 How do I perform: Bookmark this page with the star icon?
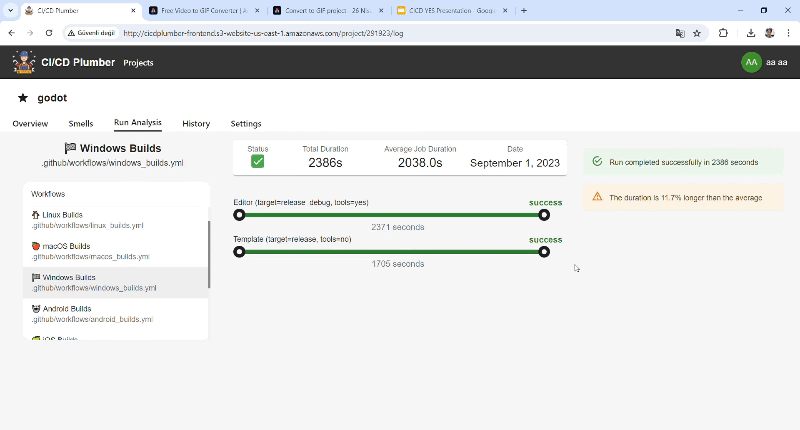(x=697, y=33)
